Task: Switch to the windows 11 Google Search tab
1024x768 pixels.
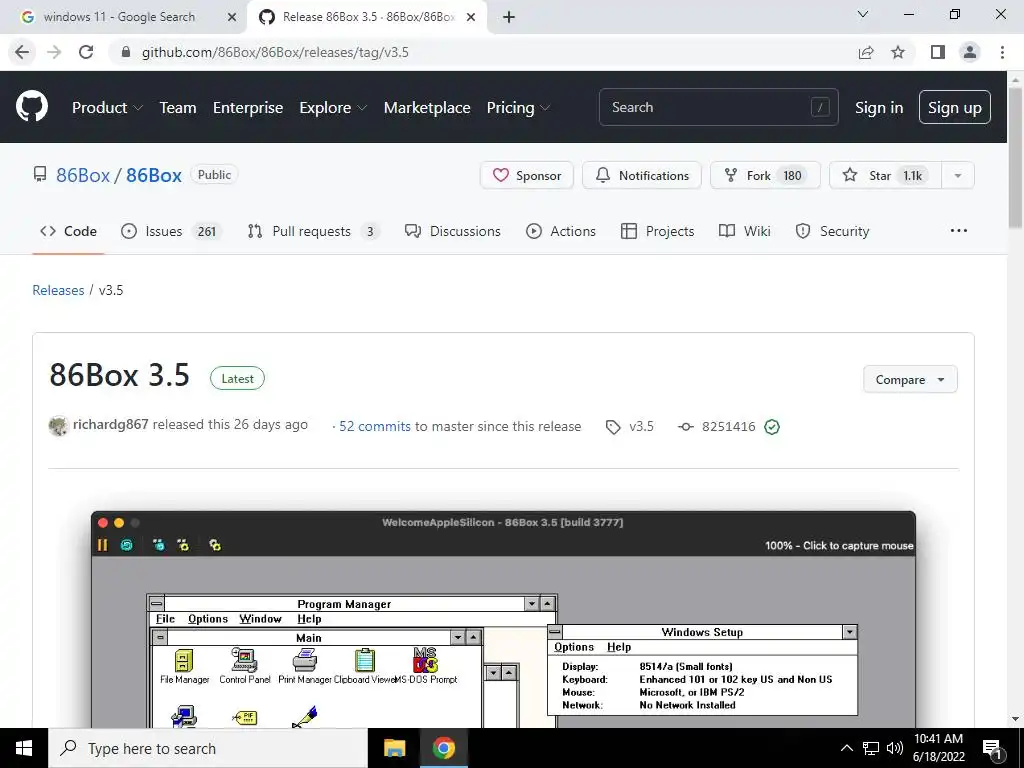Action: coord(120,17)
